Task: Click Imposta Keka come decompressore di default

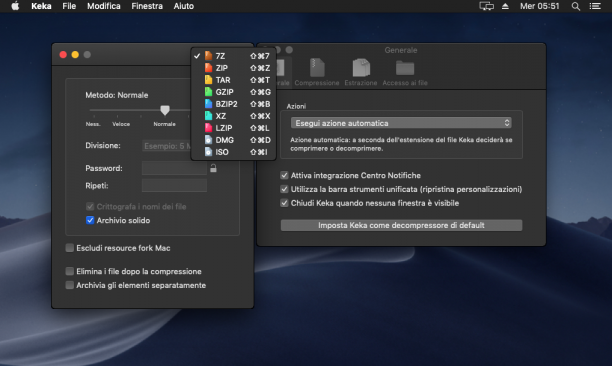Action: [x=401, y=225]
